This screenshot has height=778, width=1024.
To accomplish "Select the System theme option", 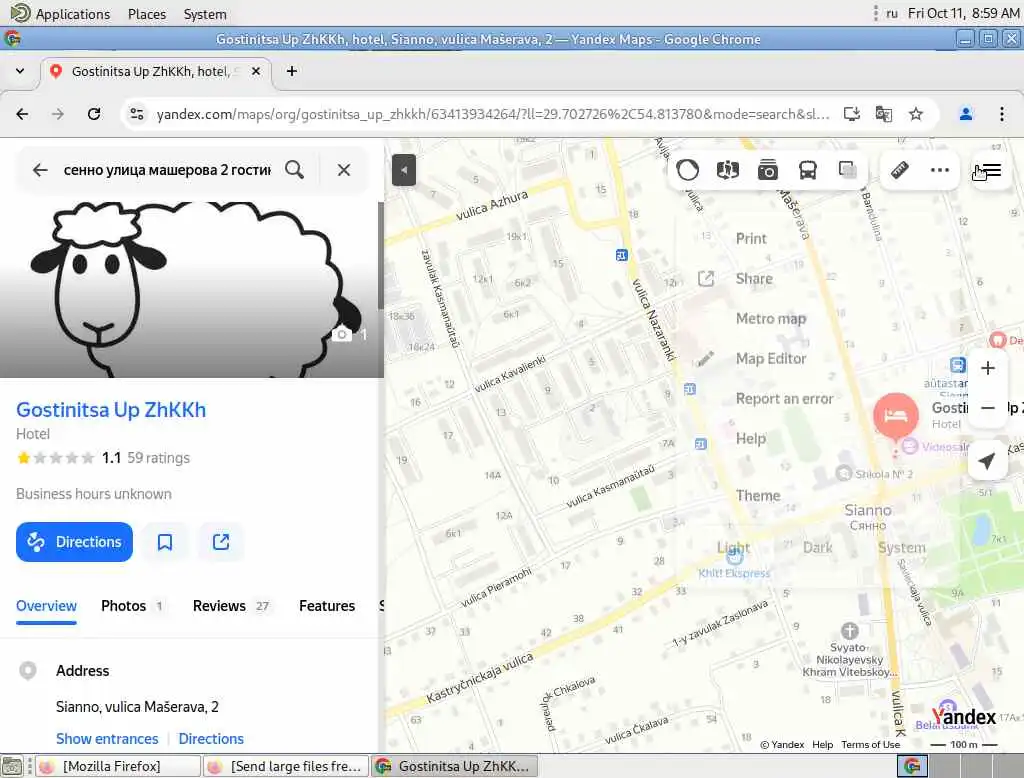I will click(x=902, y=547).
